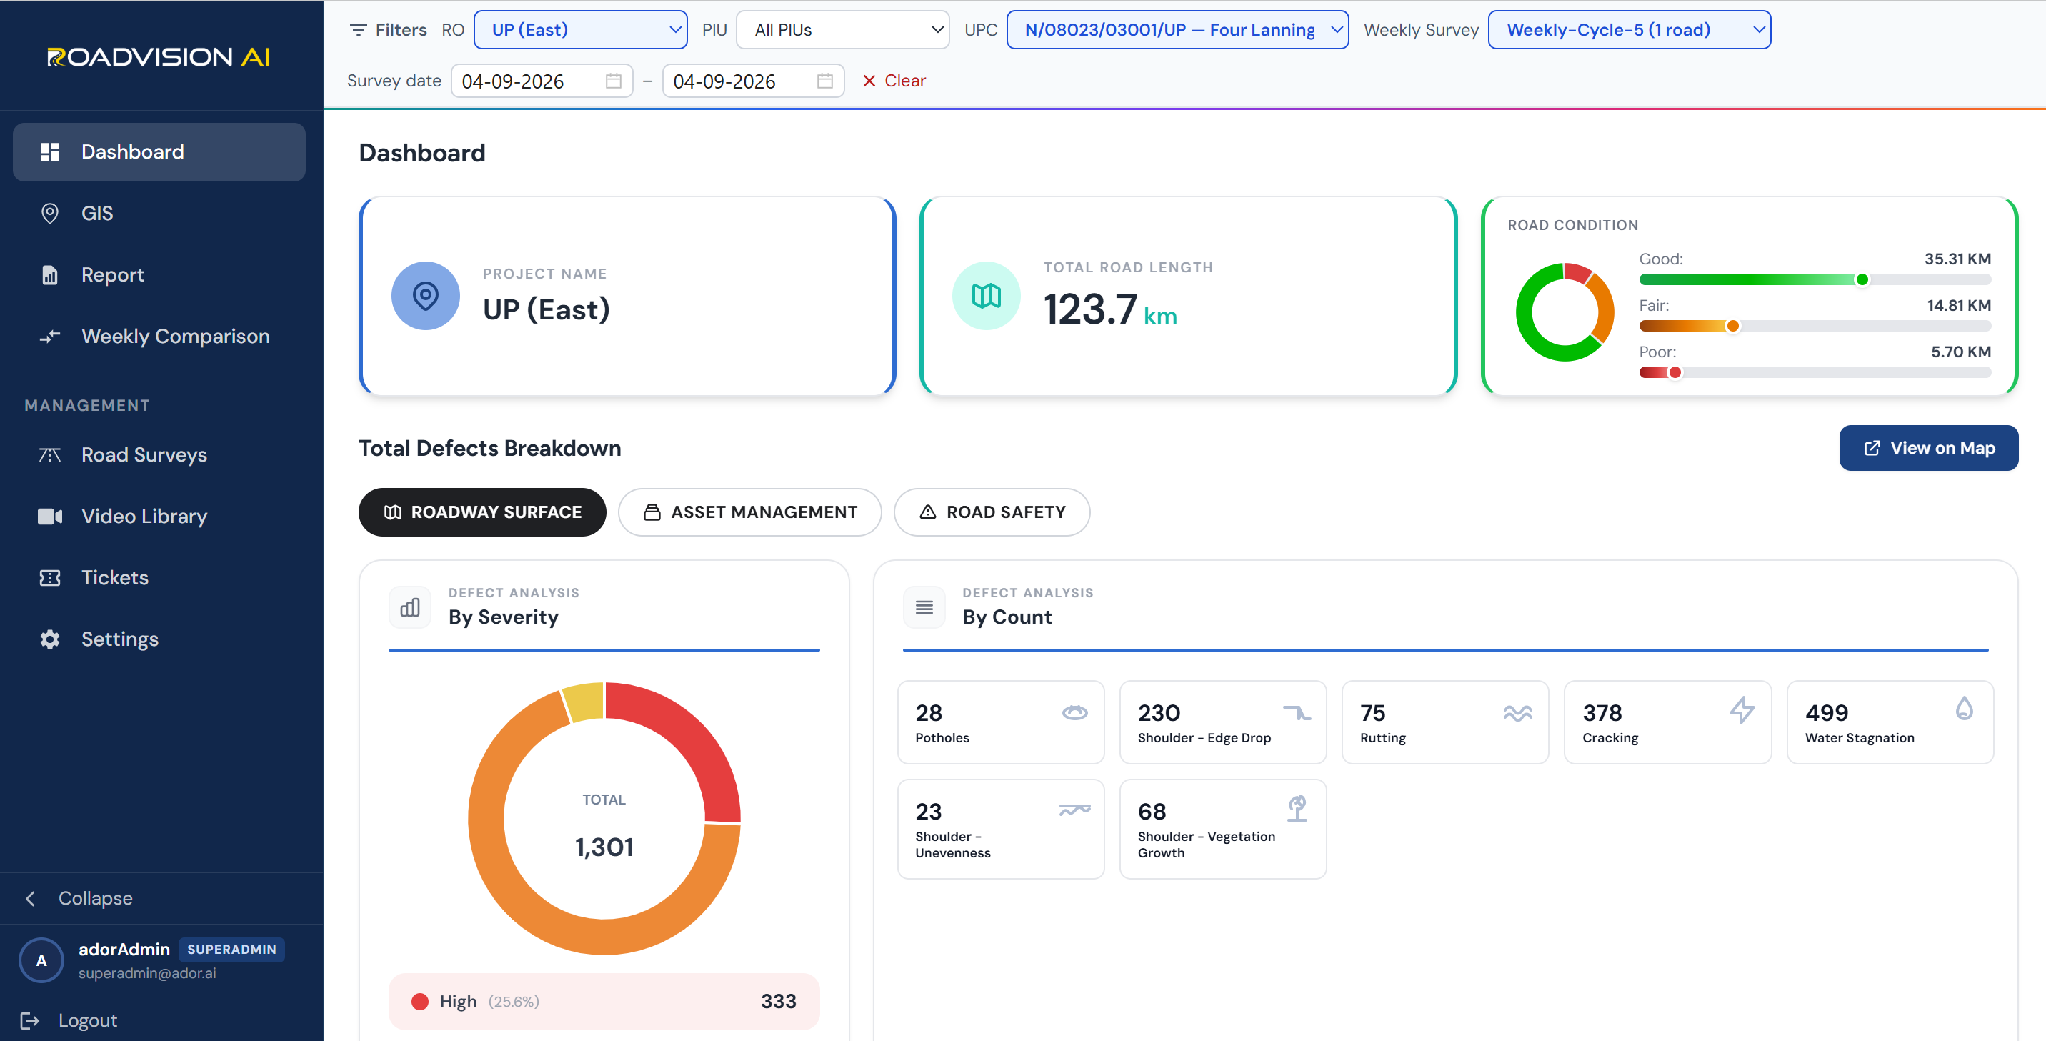Click the Logout icon
Screen dimensions: 2046x1041
[30, 1020]
